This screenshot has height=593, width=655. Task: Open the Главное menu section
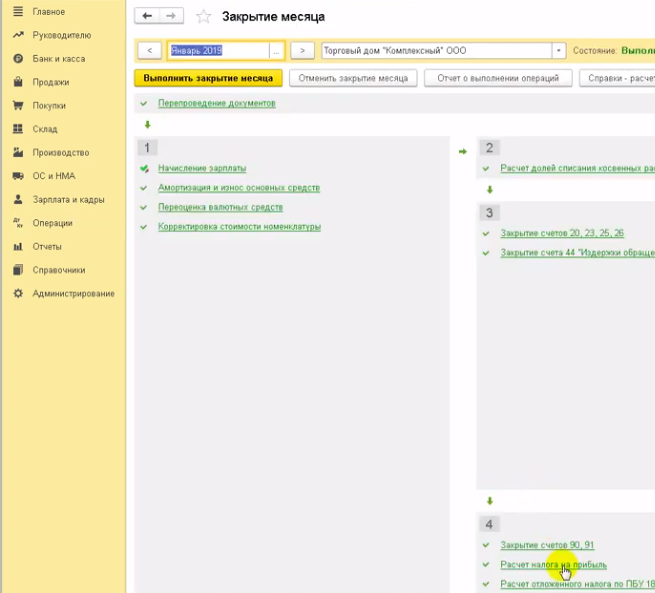(48, 12)
